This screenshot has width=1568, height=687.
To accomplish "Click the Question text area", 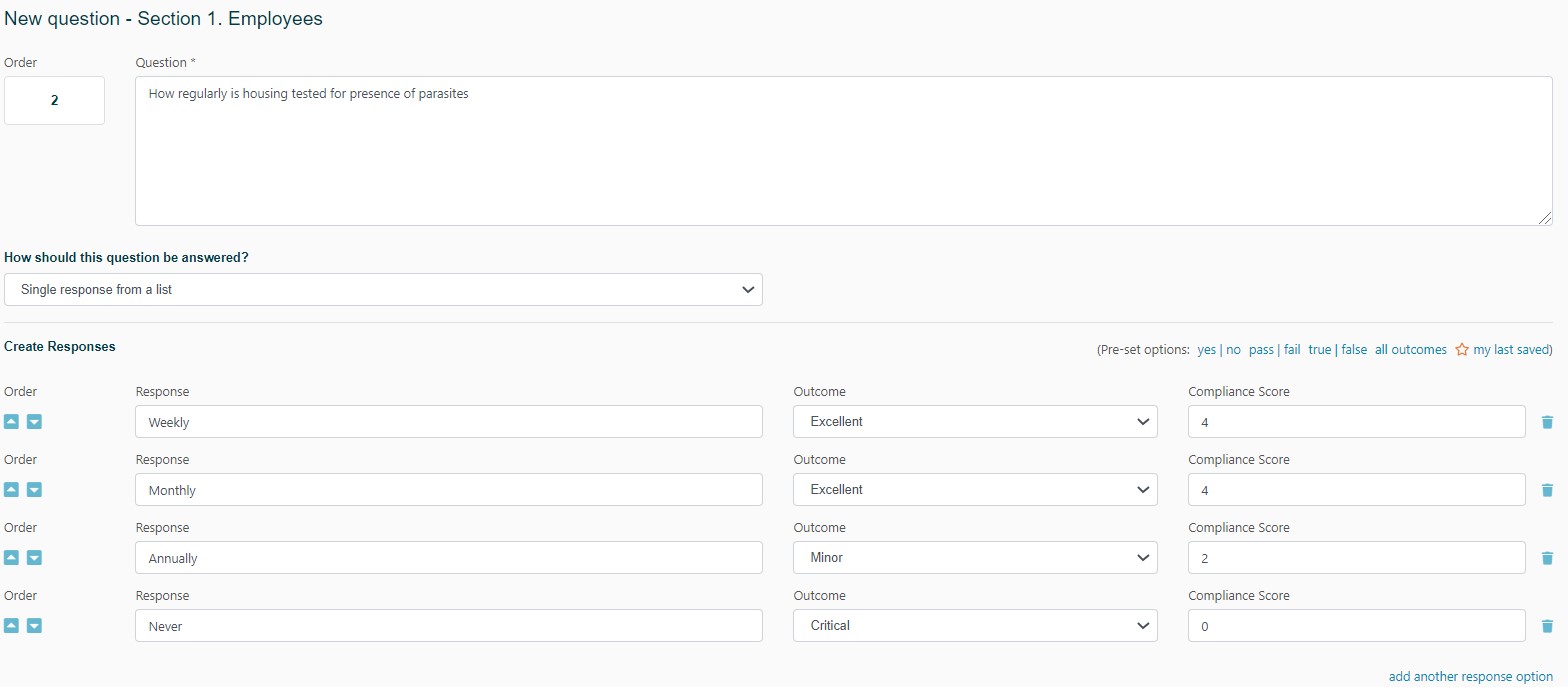I will coord(843,151).
